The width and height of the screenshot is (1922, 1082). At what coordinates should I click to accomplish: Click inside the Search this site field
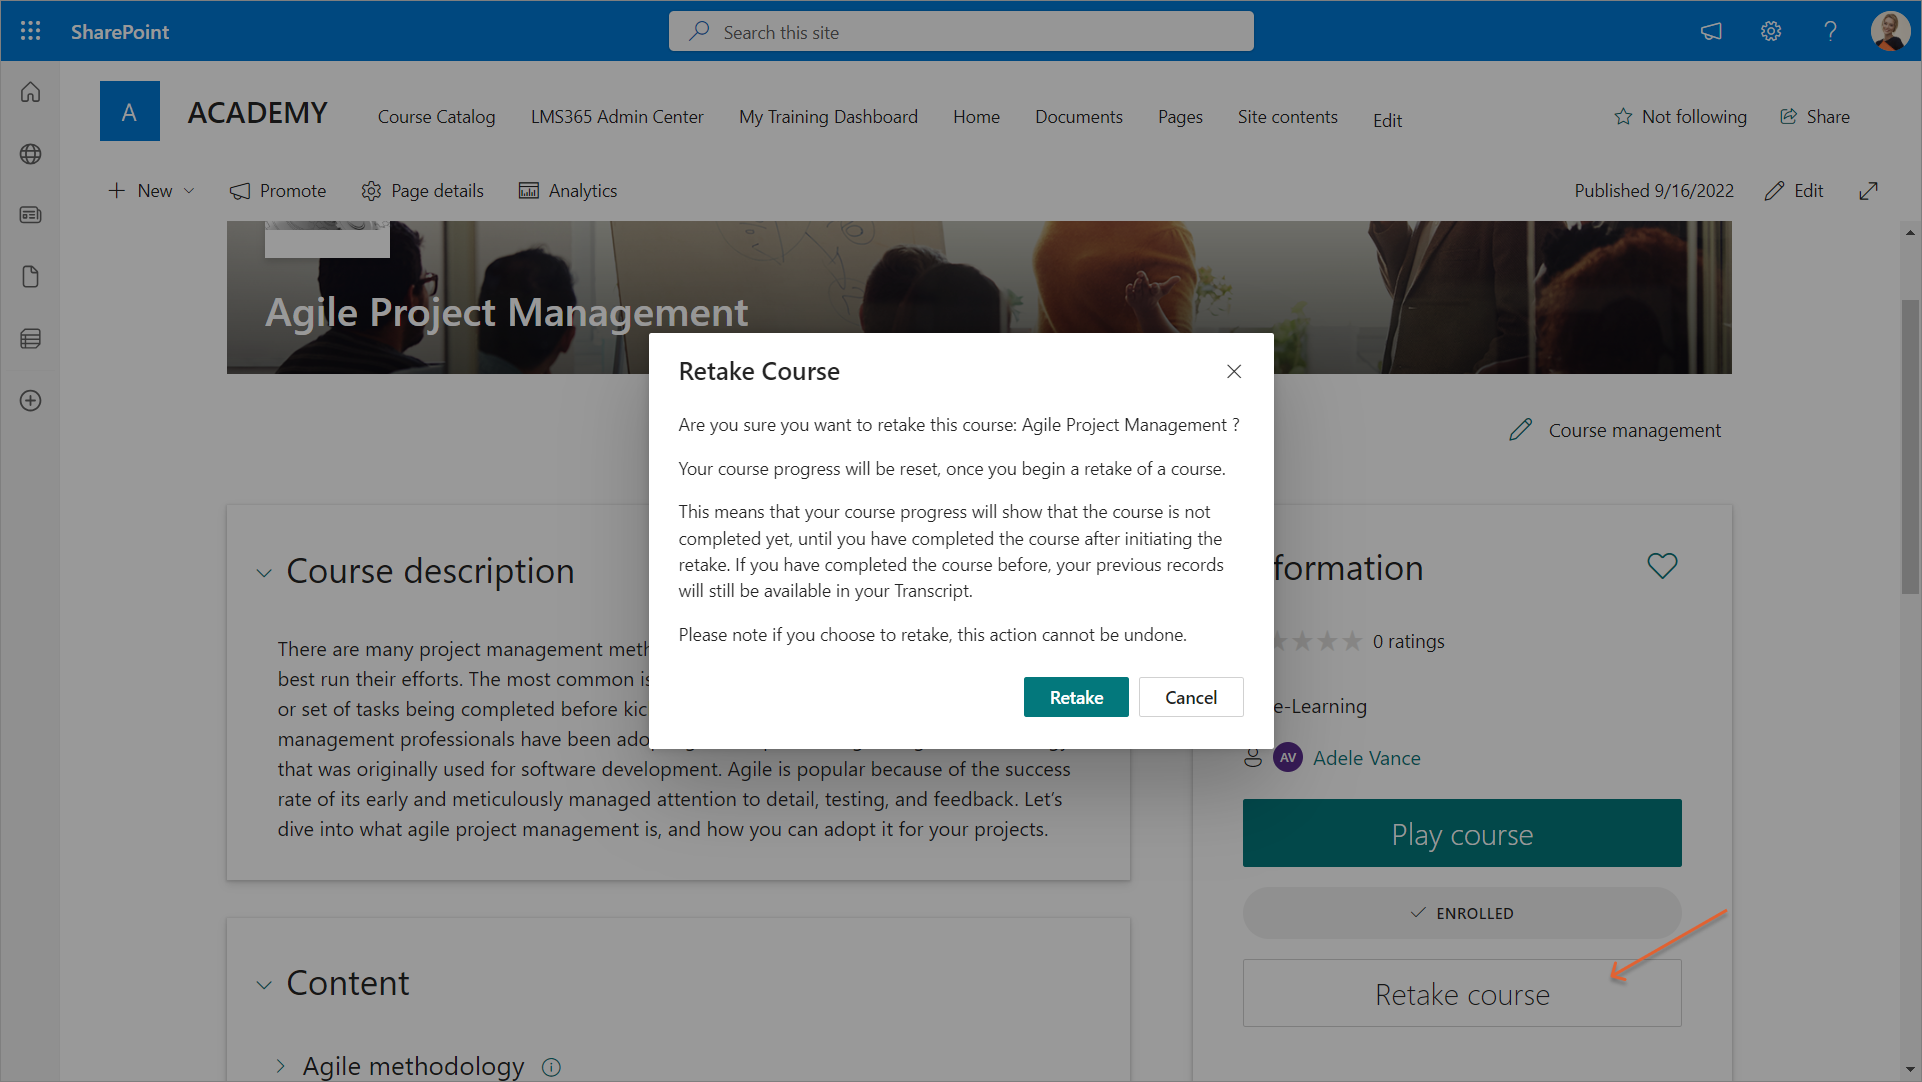960,32
